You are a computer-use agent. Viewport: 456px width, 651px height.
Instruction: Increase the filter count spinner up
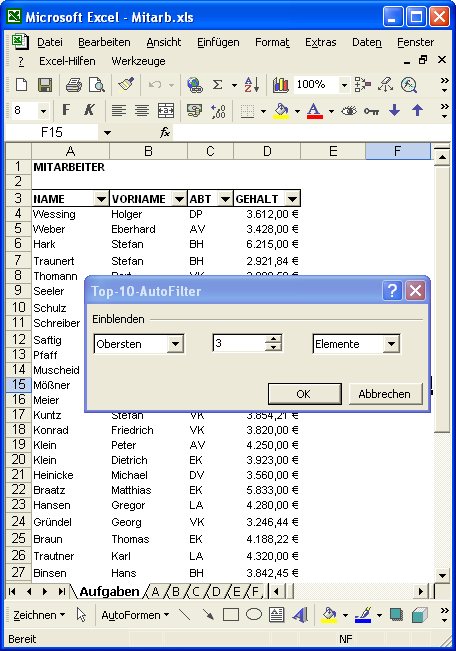[x=273, y=339]
